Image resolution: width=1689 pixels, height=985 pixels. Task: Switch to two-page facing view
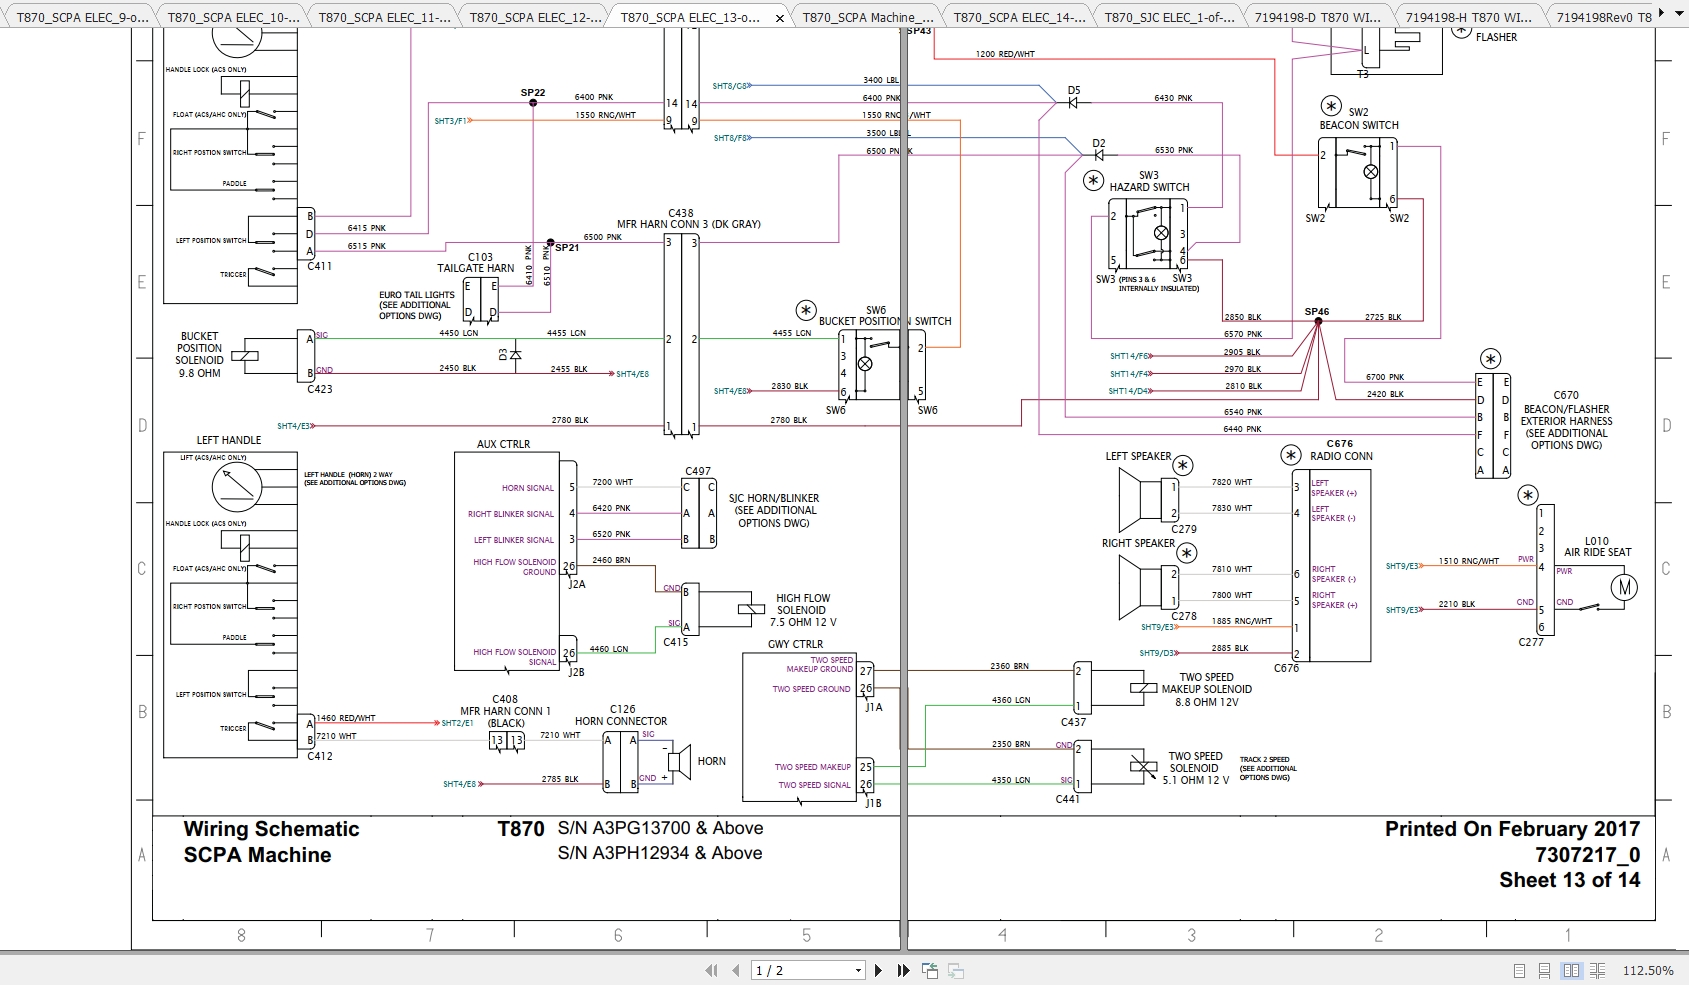pyautogui.click(x=1571, y=970)
